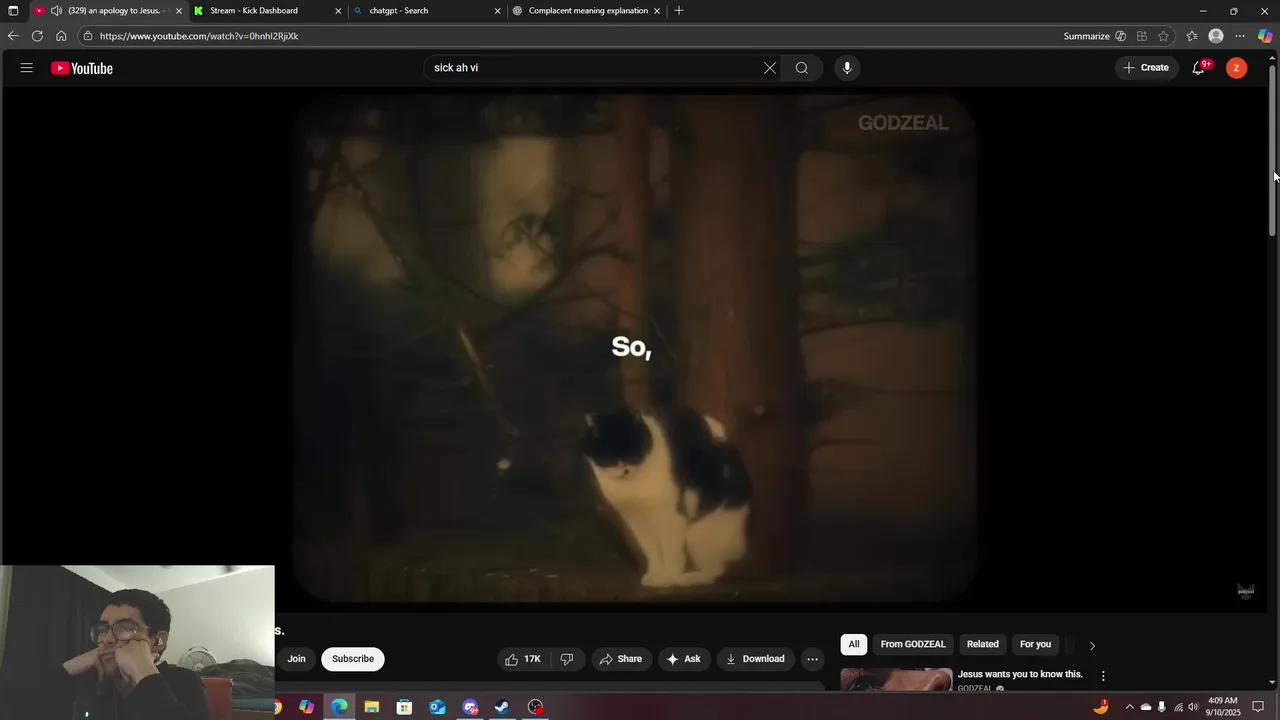Go to YouTube home via logo
Screen dimensions: 1280x720
click(82, 68)
